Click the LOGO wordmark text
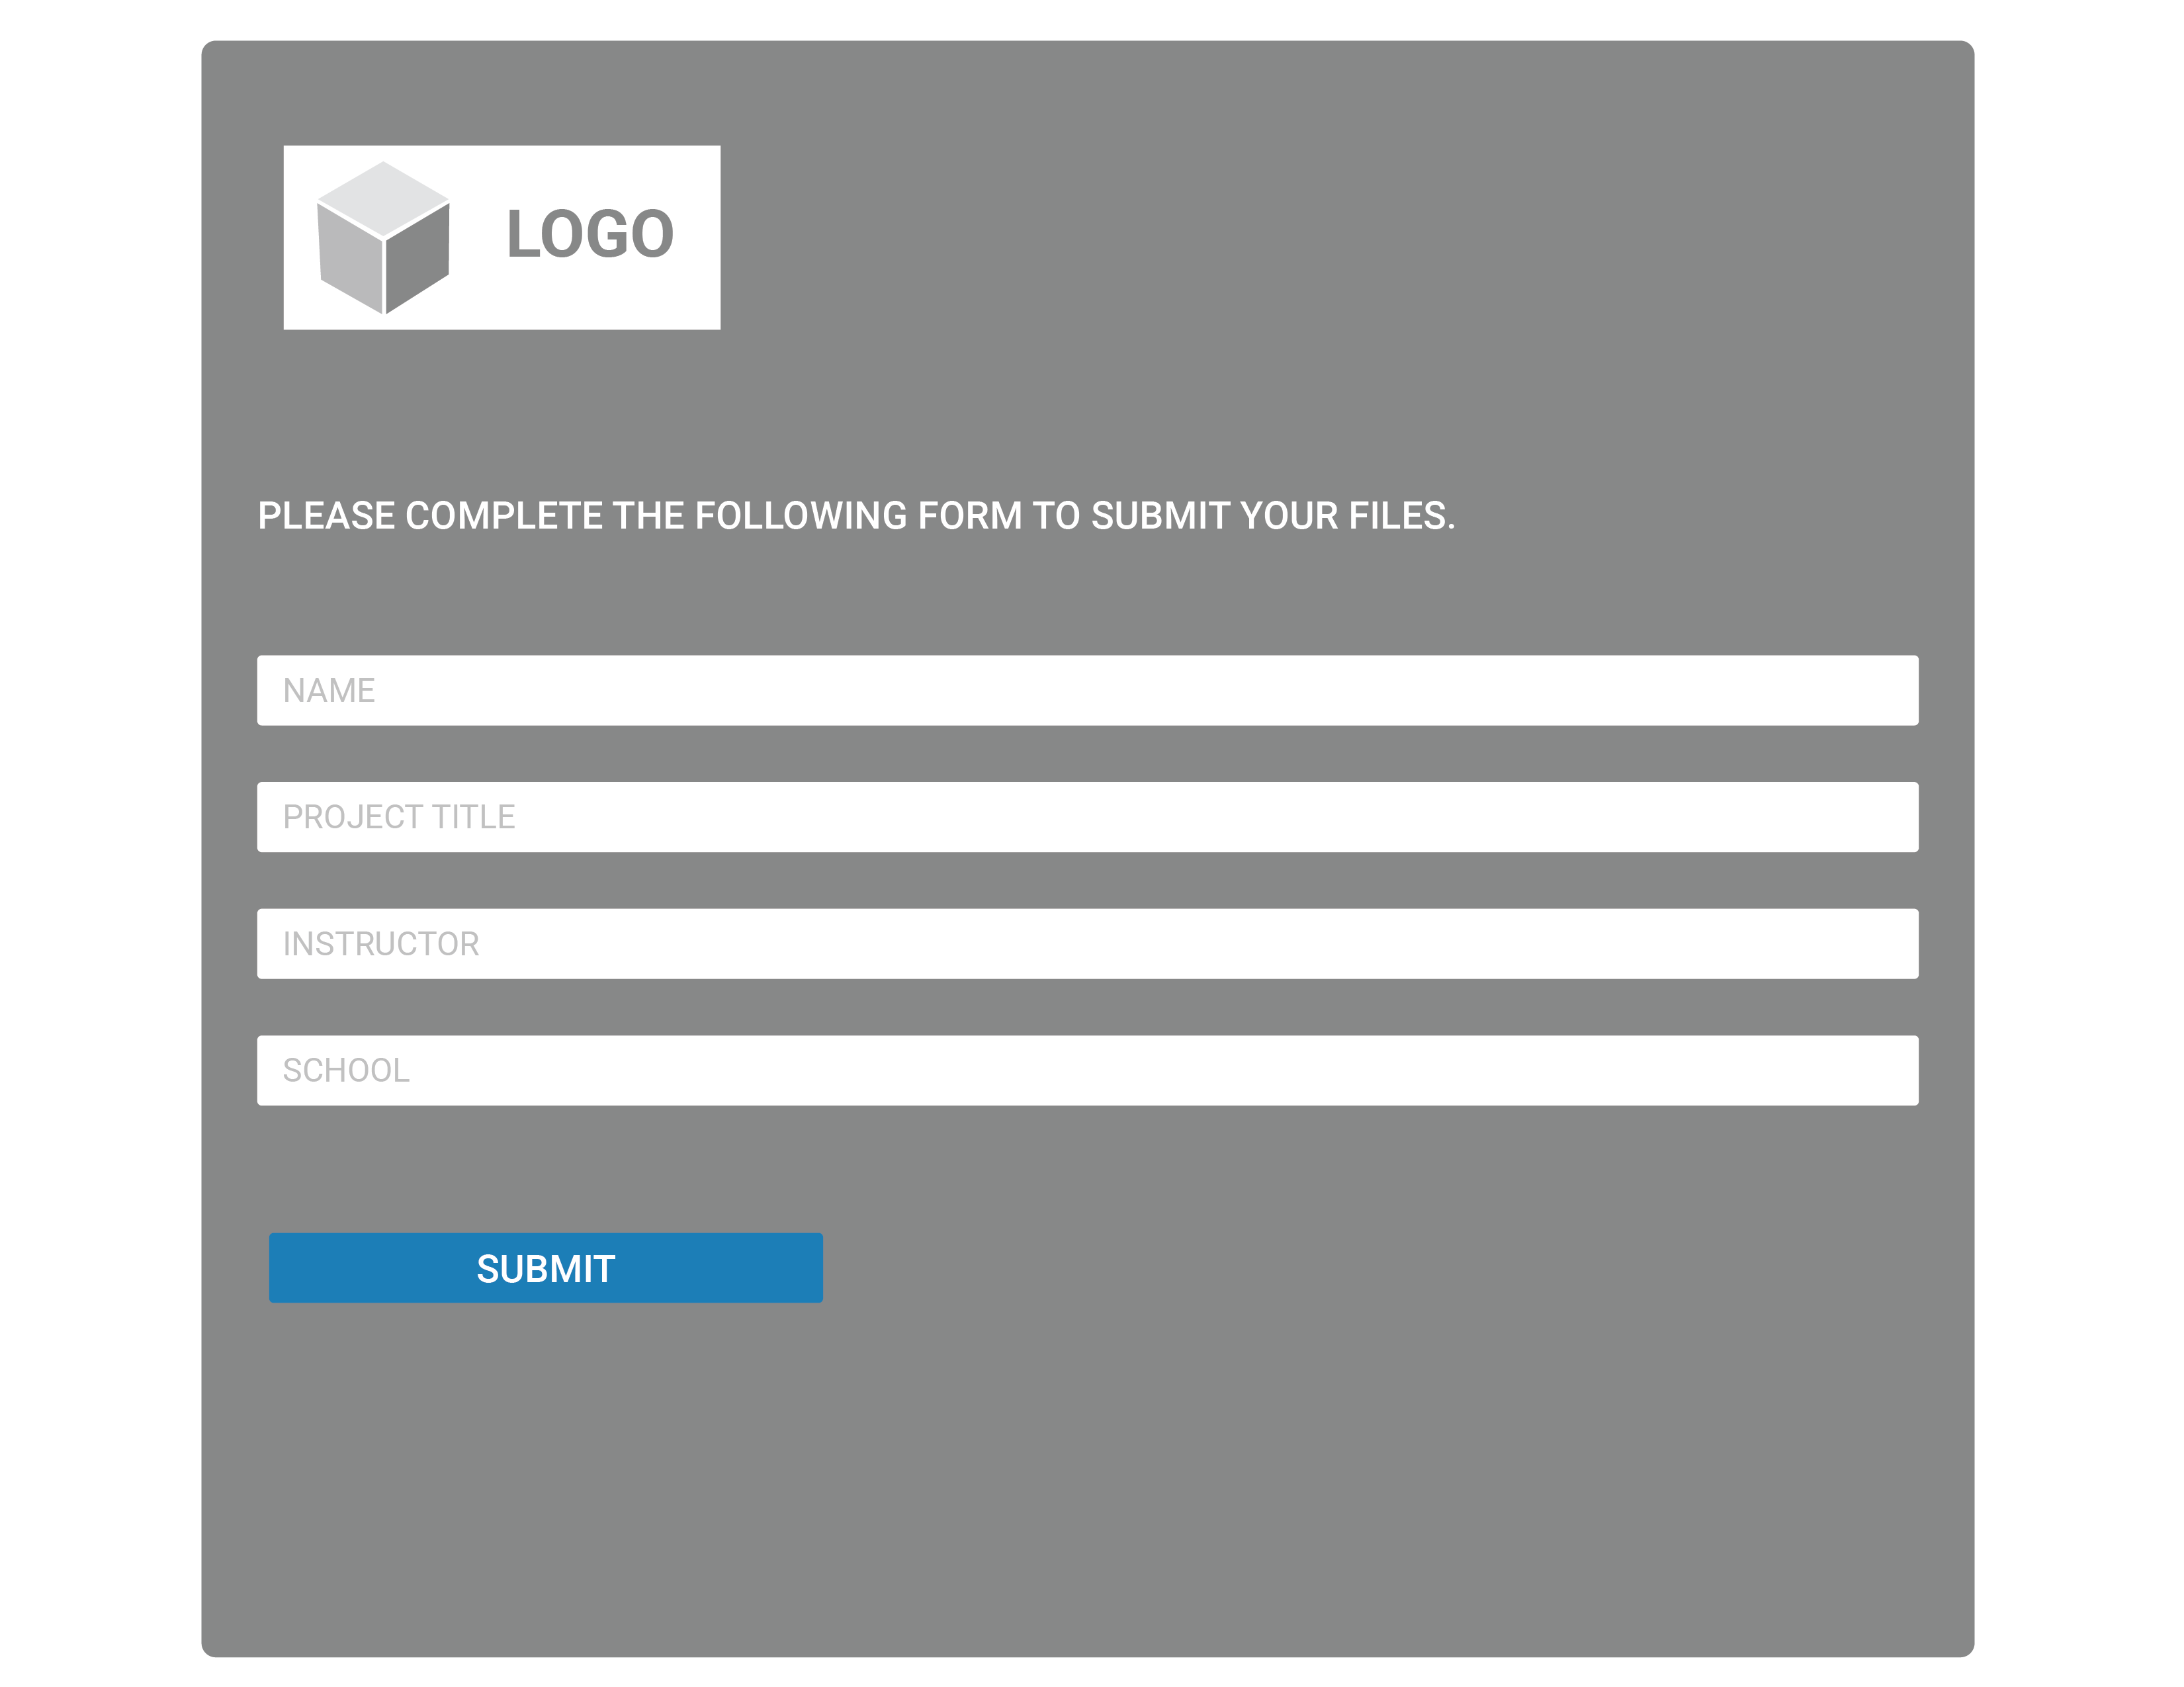Image resolution: width=2184 pixels, height=1687 pixels. (x=590, y=234)
